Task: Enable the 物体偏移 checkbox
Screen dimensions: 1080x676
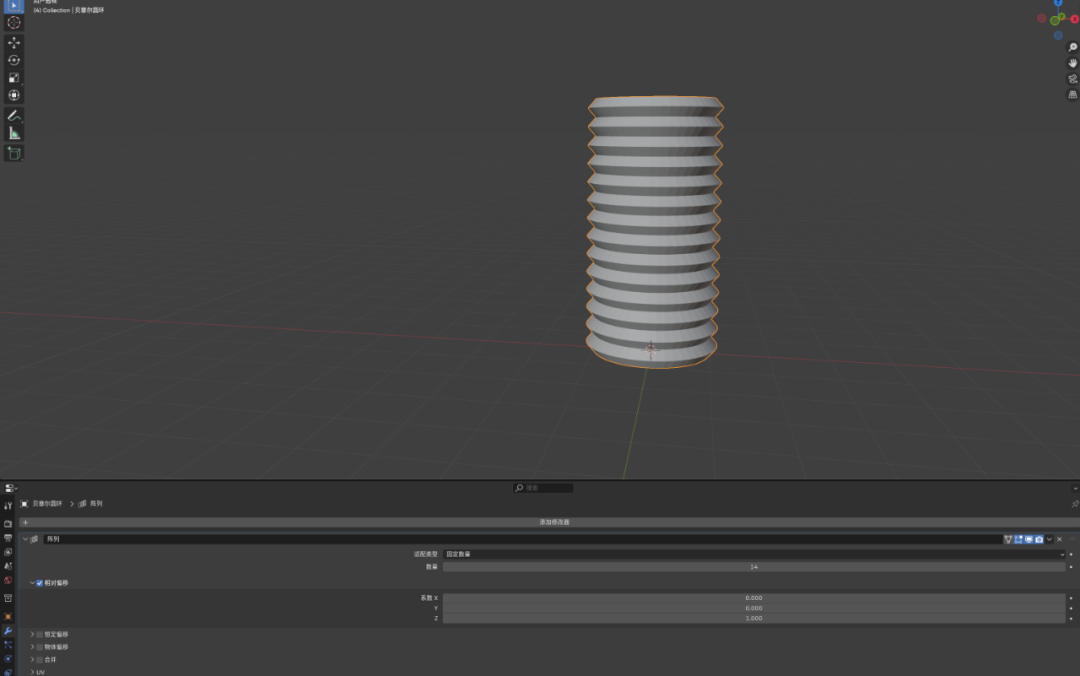Action: [39, 647]
